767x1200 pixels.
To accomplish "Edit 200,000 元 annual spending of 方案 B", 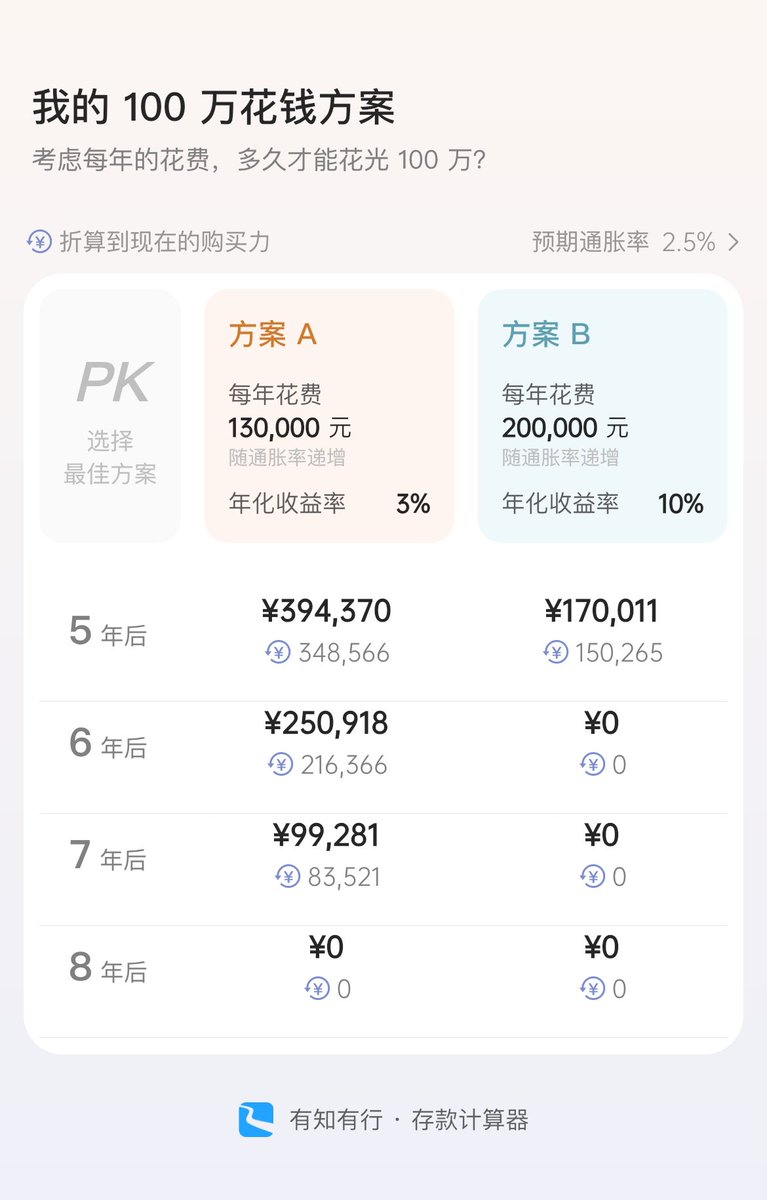I will pyautogui.click(x=565, y=428).
